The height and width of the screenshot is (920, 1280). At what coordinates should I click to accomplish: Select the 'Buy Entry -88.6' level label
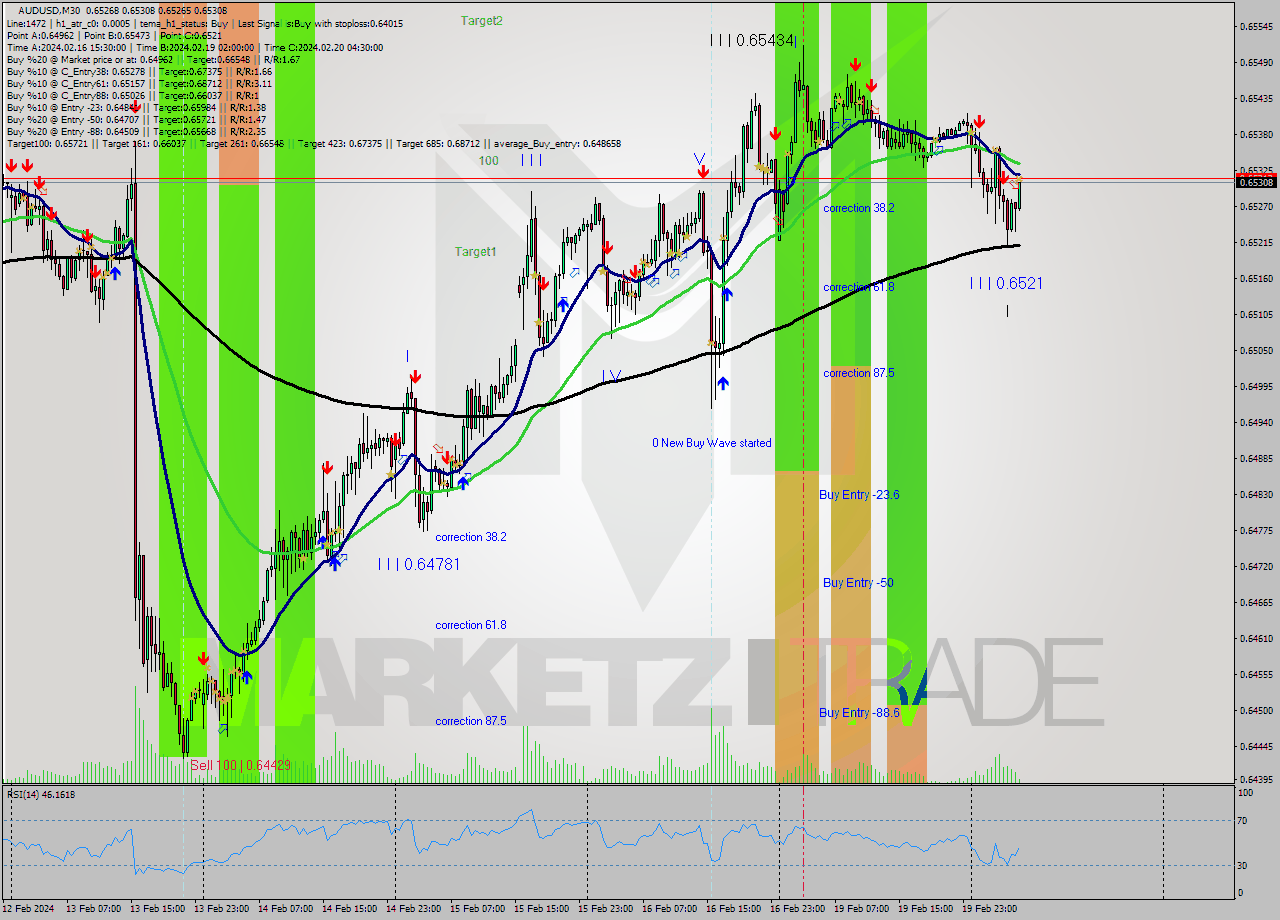click(859, 713)
